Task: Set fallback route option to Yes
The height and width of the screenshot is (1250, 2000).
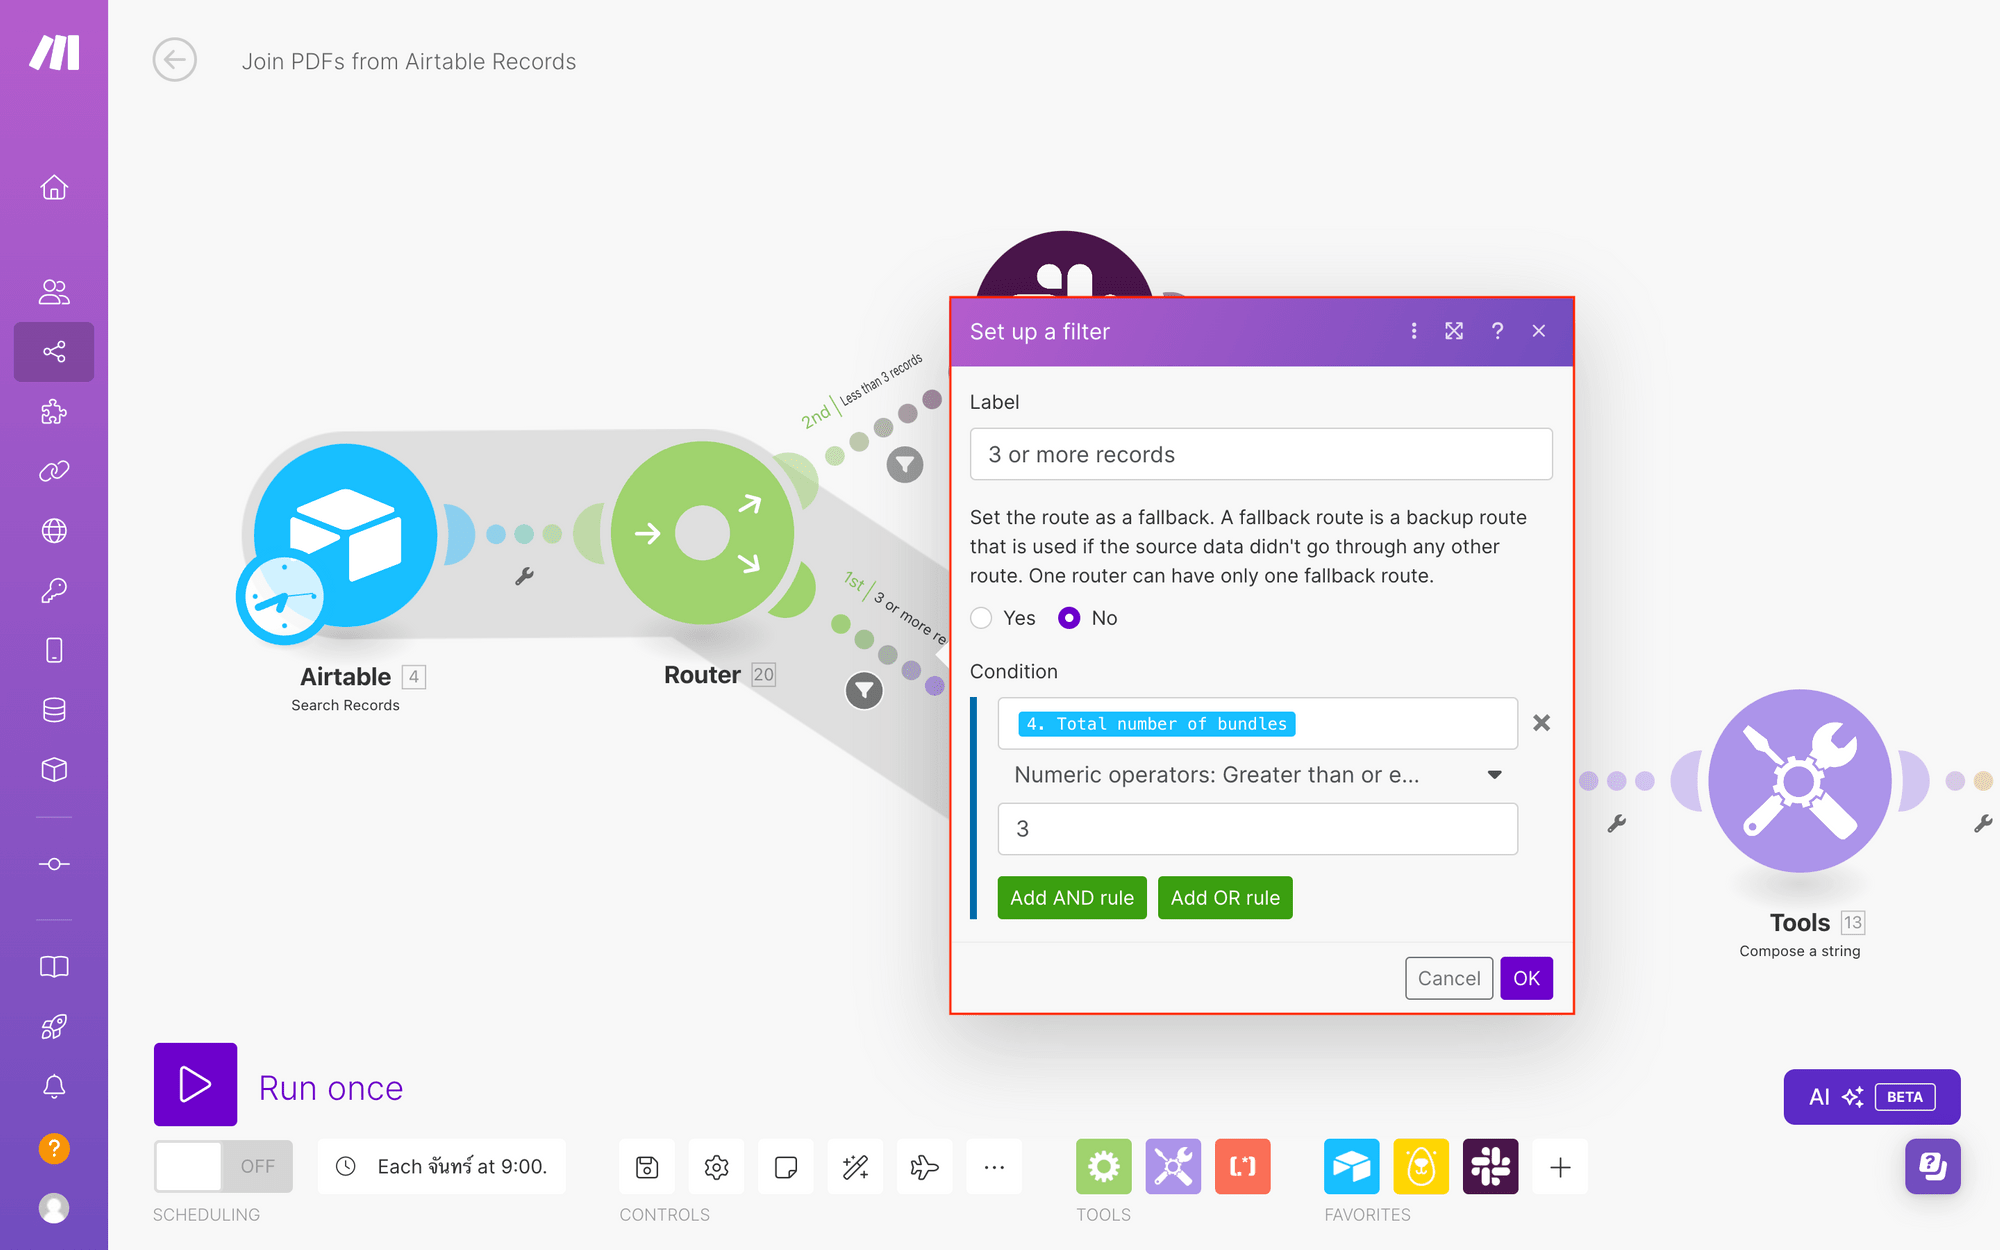Action: (x=981, y=618)
